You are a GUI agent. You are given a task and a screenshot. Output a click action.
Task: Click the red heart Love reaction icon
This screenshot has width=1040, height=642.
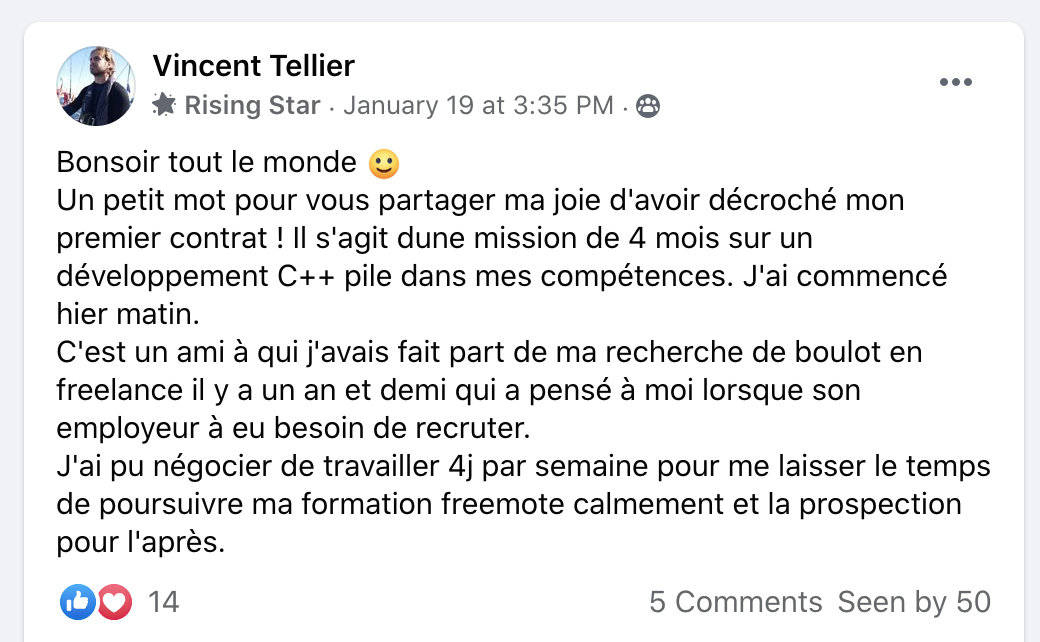point(115,602)
